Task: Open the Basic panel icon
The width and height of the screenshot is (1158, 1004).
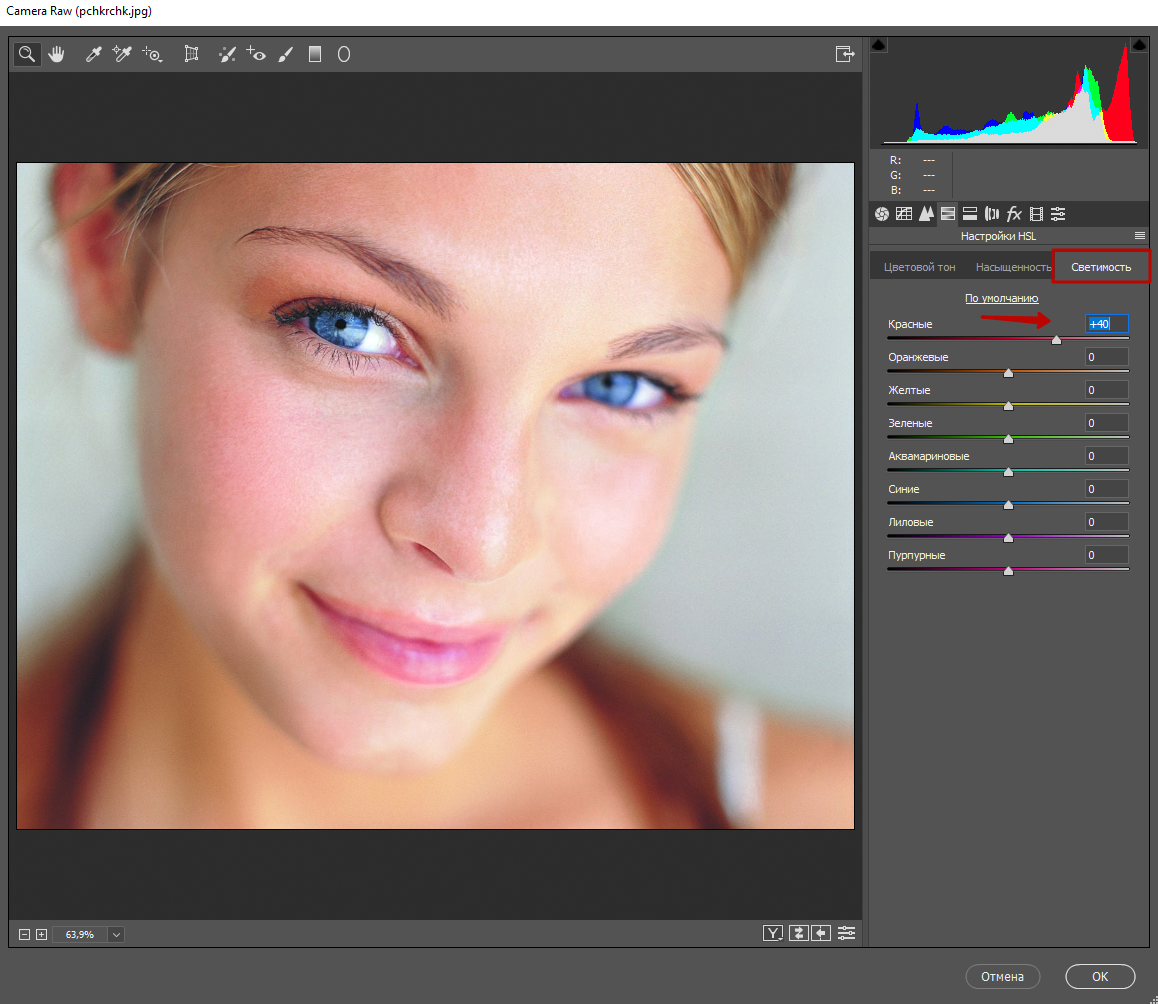Action: pyautogui.click(x=882, y=214)
